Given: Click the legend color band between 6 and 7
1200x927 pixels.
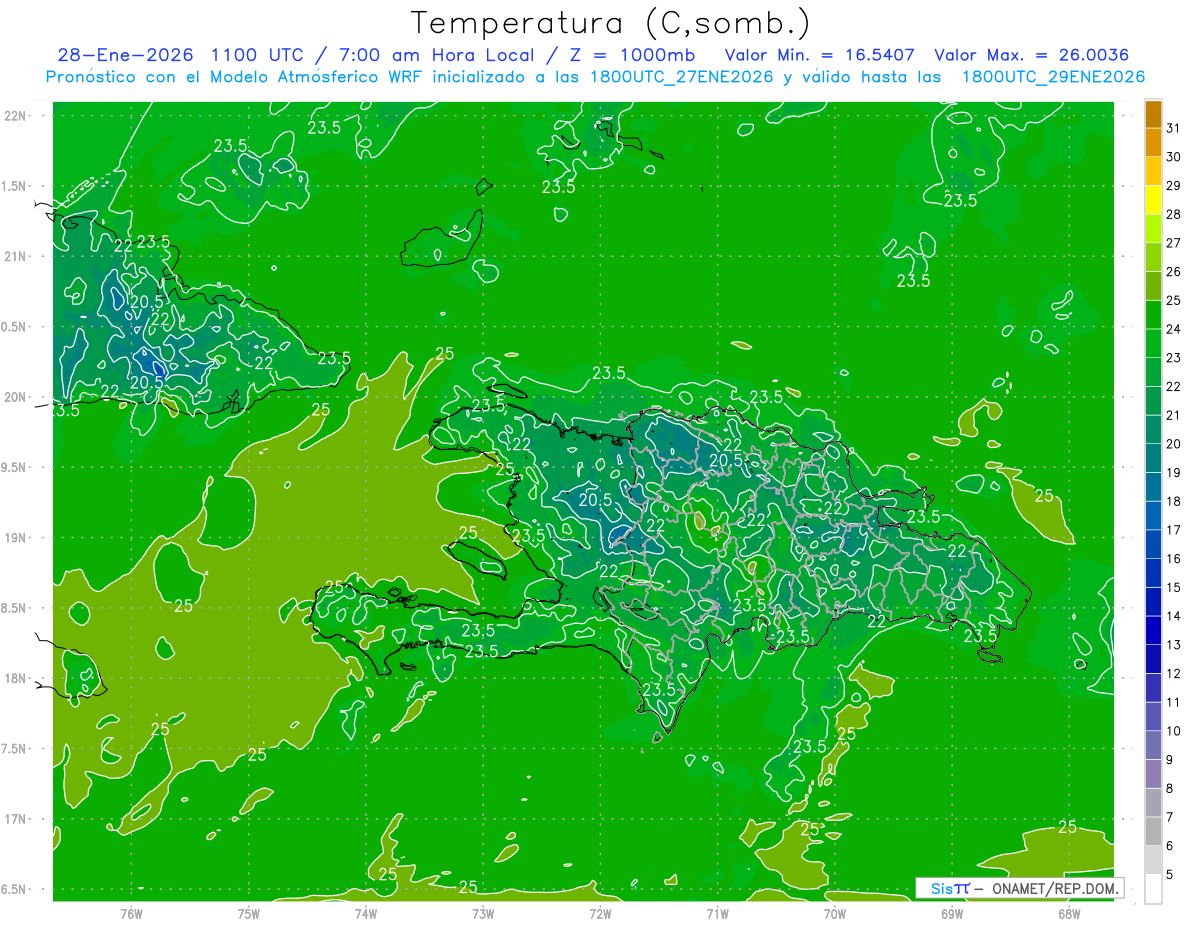Looking at the screenshot, I should pyautogui.click(x=1153, y=832).
